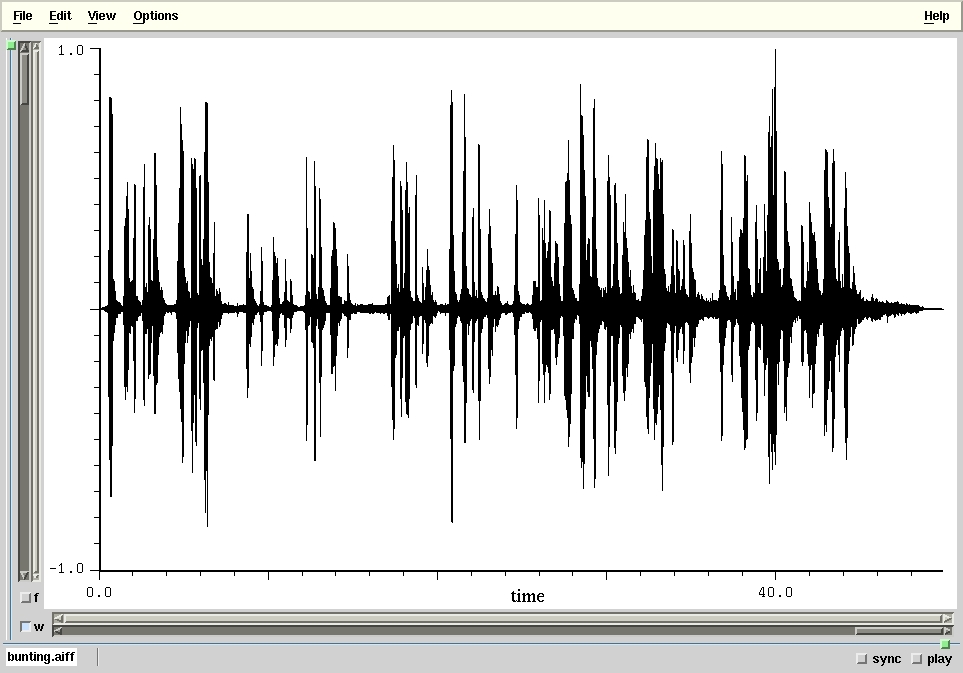Click the green pane sash handle at bottom-right
The width and height of the screenshot is (963, 673).
[x=945, y=645]
